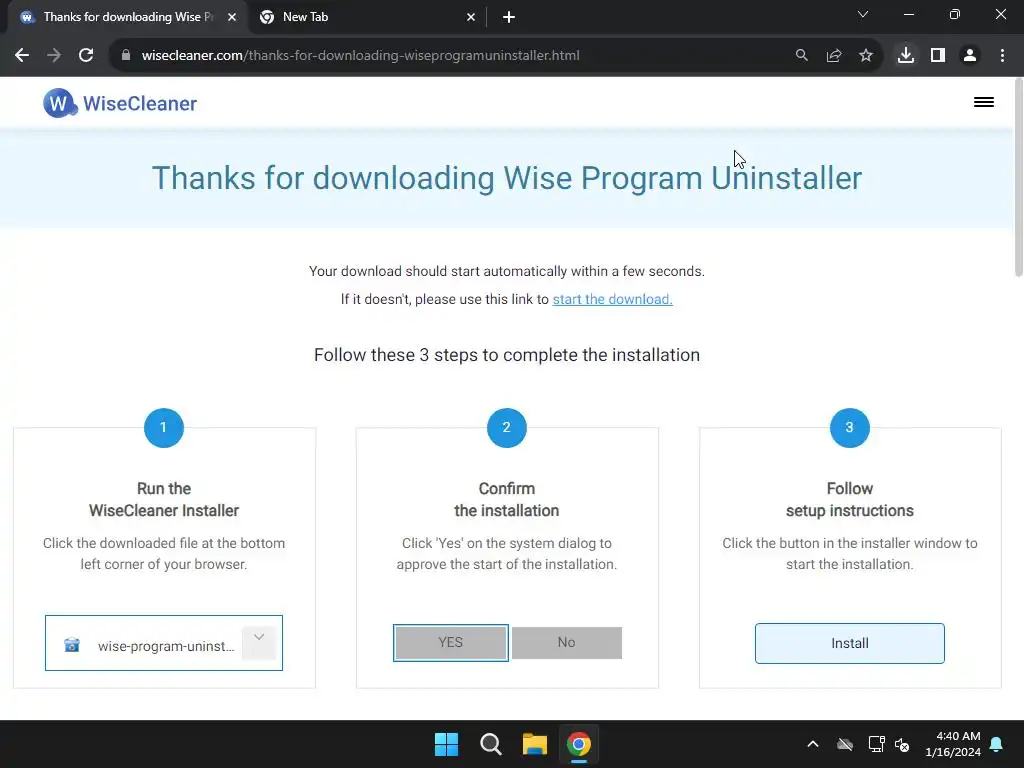The image size is (1024, 768).
Task: Open the network tray icon
Action: [x=876, y=744]
